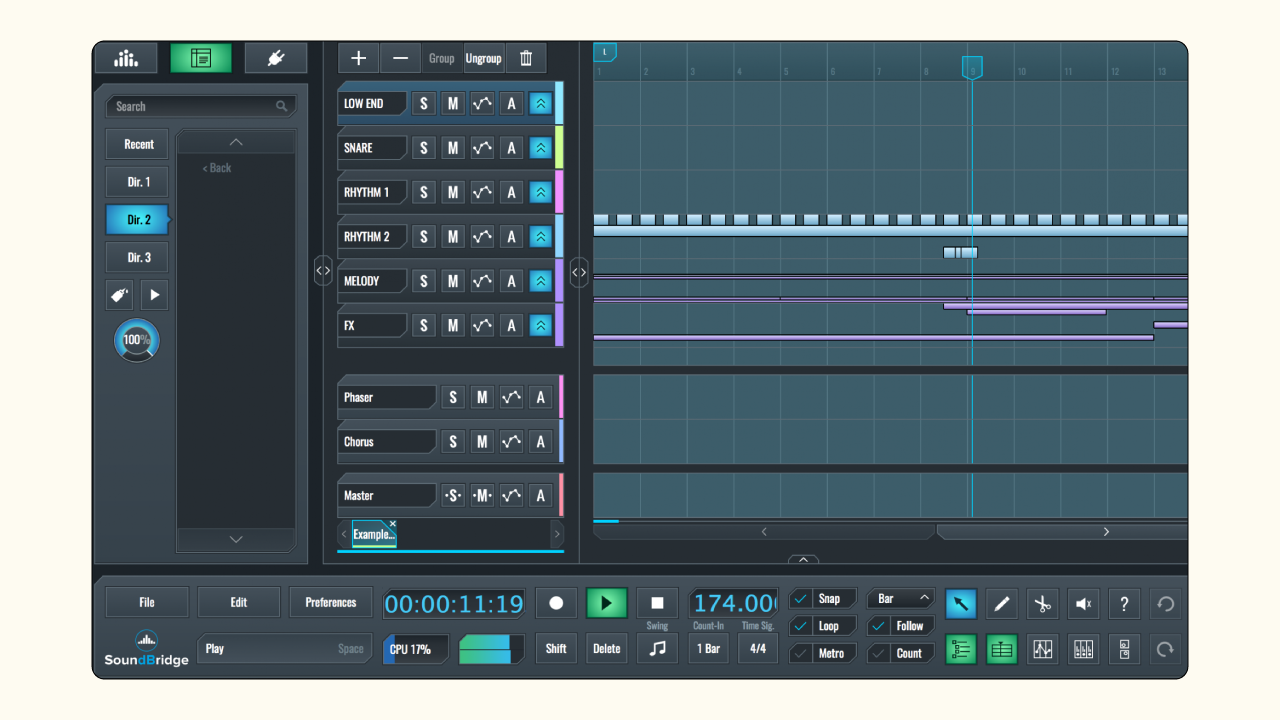Start recording with the record button

coord(556,603)
